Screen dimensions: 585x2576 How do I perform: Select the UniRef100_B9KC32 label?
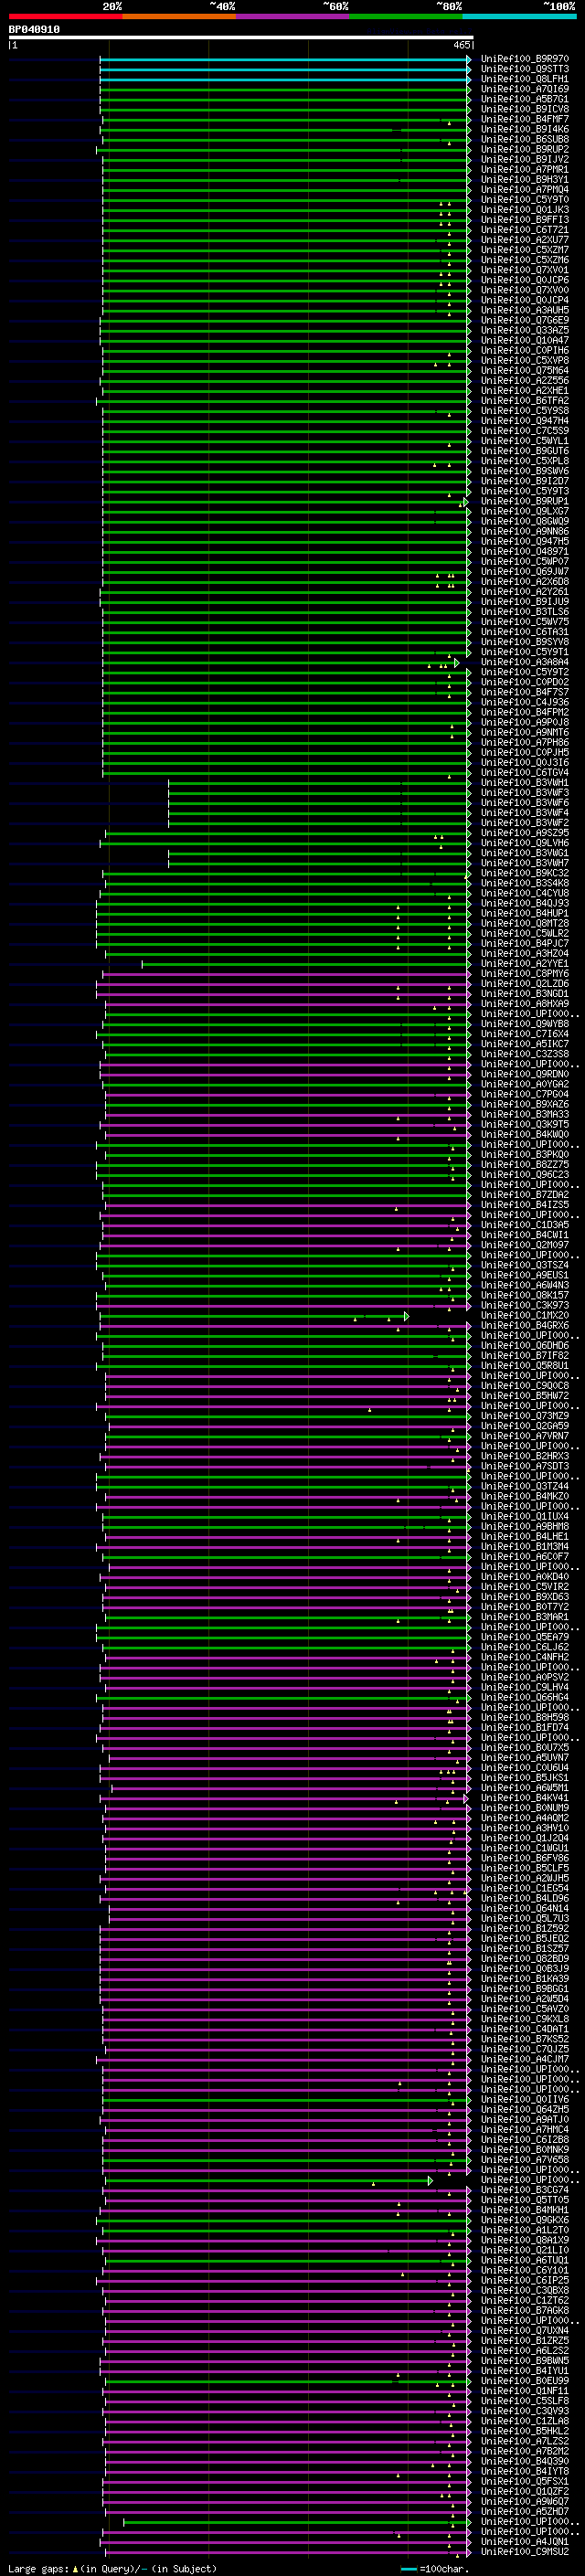point(525,873)
